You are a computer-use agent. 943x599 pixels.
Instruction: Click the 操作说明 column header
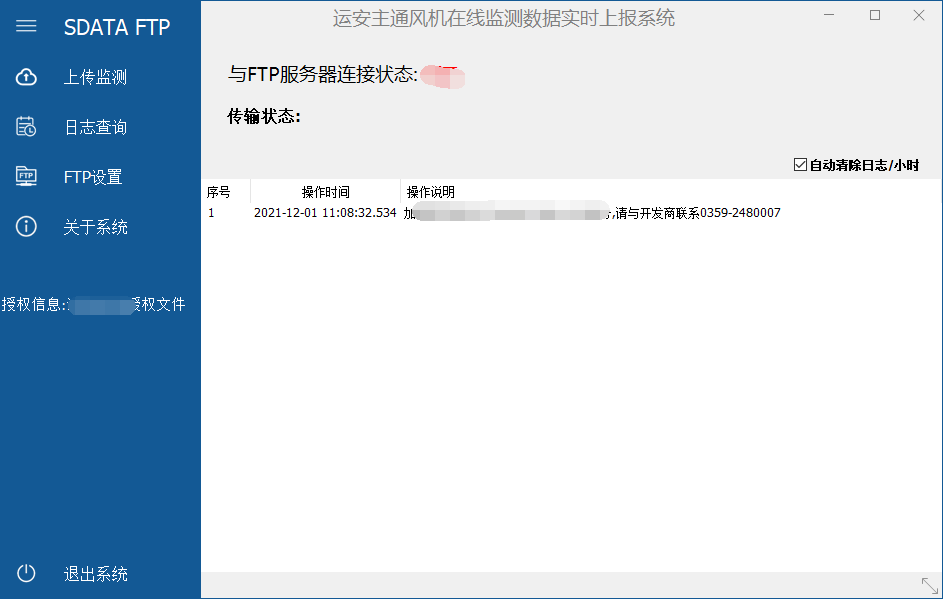click(x=431, y=192)
